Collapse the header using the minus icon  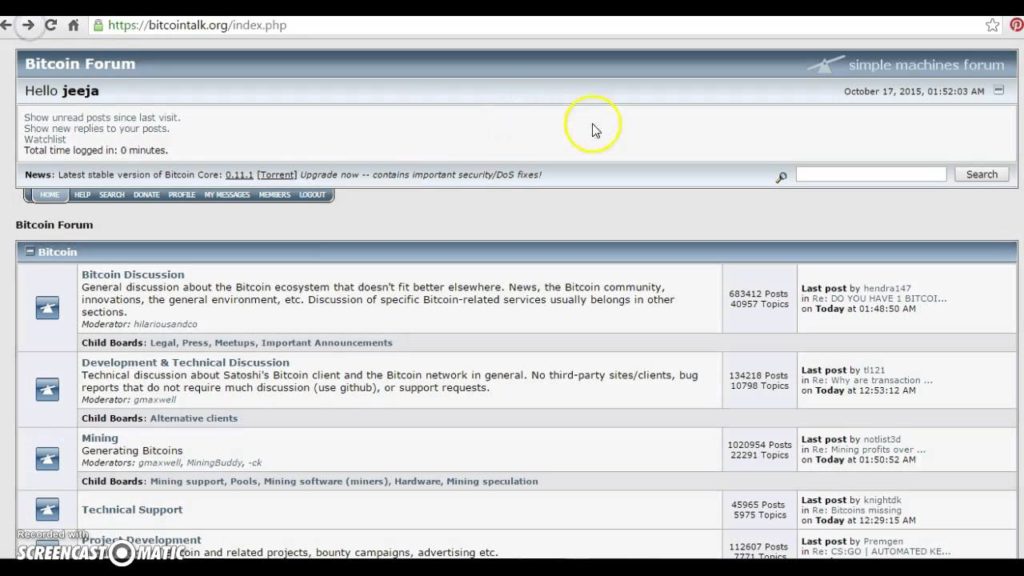(999, 90)
